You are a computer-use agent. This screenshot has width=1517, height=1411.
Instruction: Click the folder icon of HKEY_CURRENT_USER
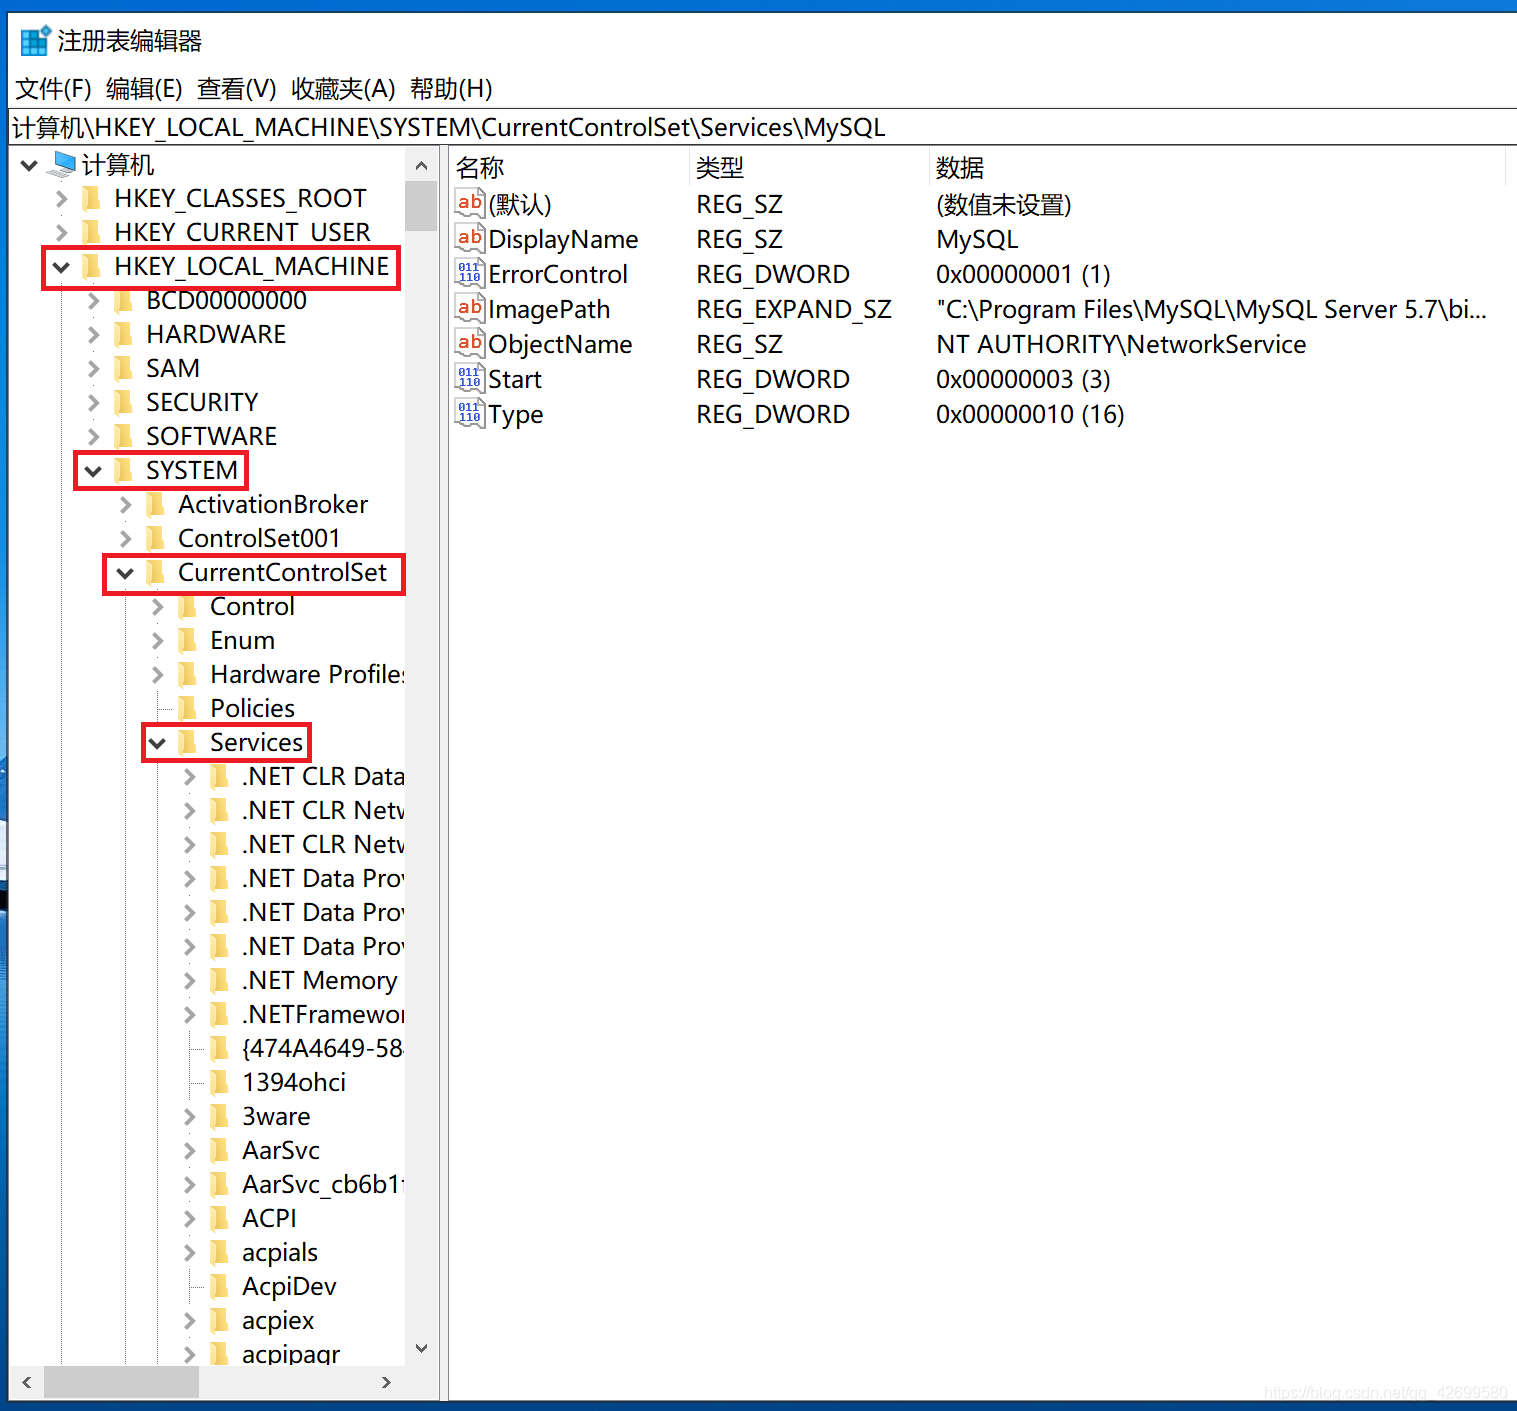pyautogui.click(x=92, y=232)
